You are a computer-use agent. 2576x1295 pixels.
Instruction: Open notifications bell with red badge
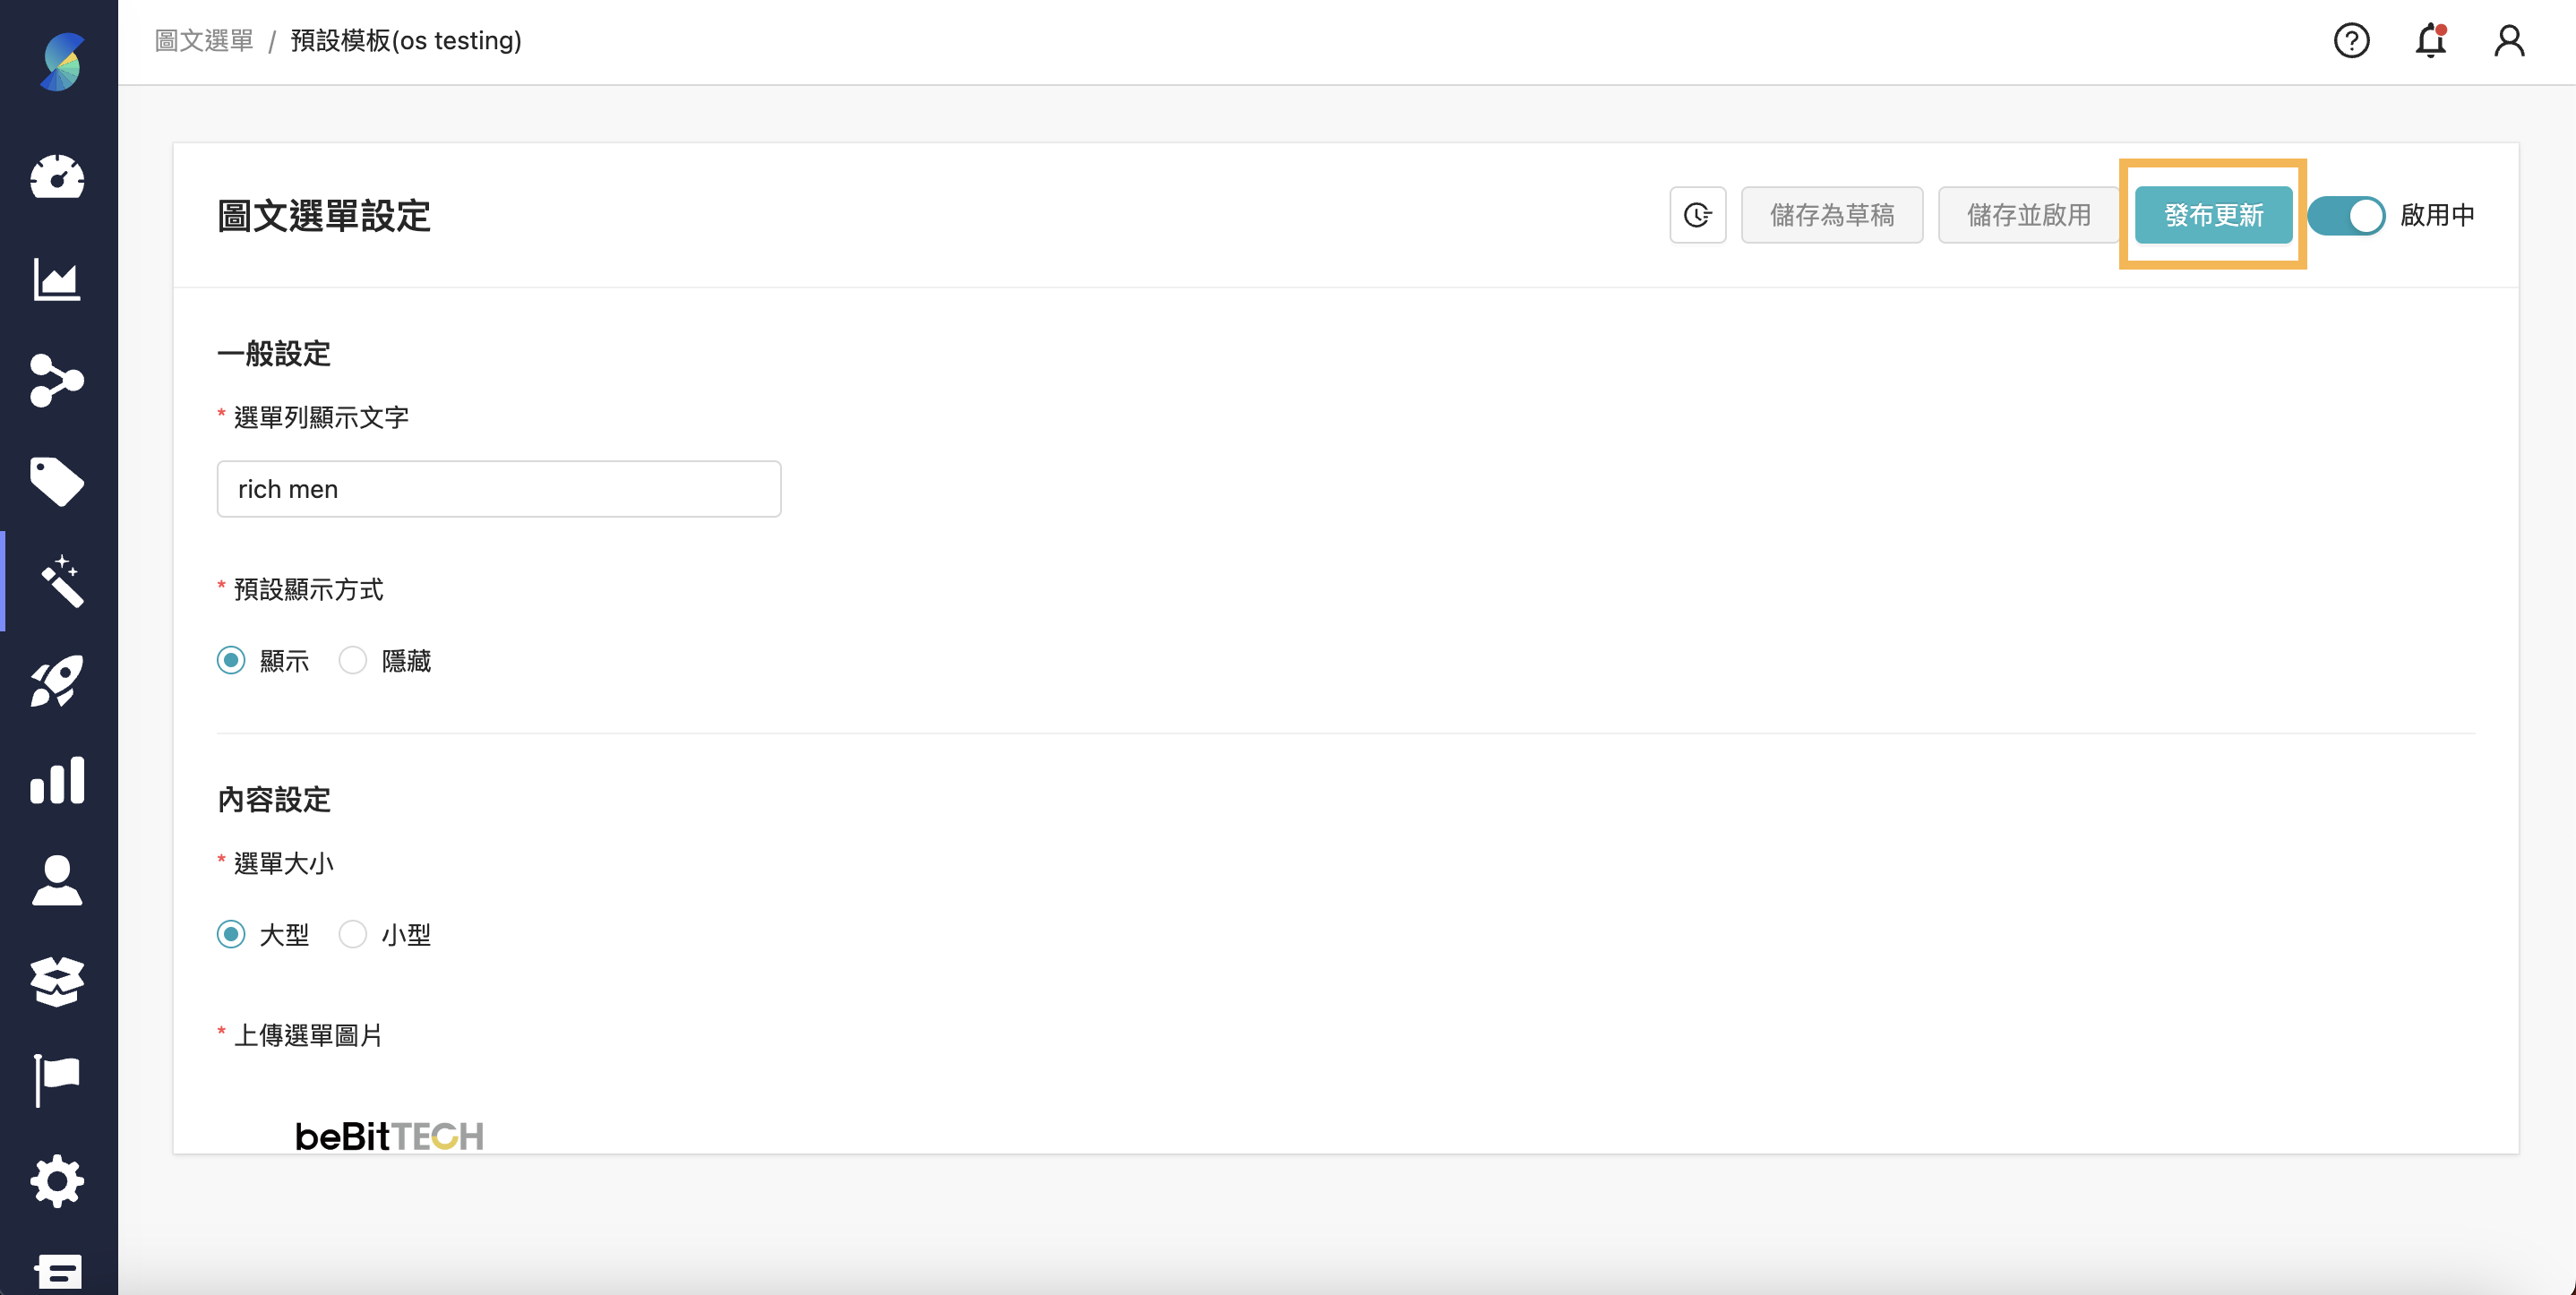(2430, 41)
